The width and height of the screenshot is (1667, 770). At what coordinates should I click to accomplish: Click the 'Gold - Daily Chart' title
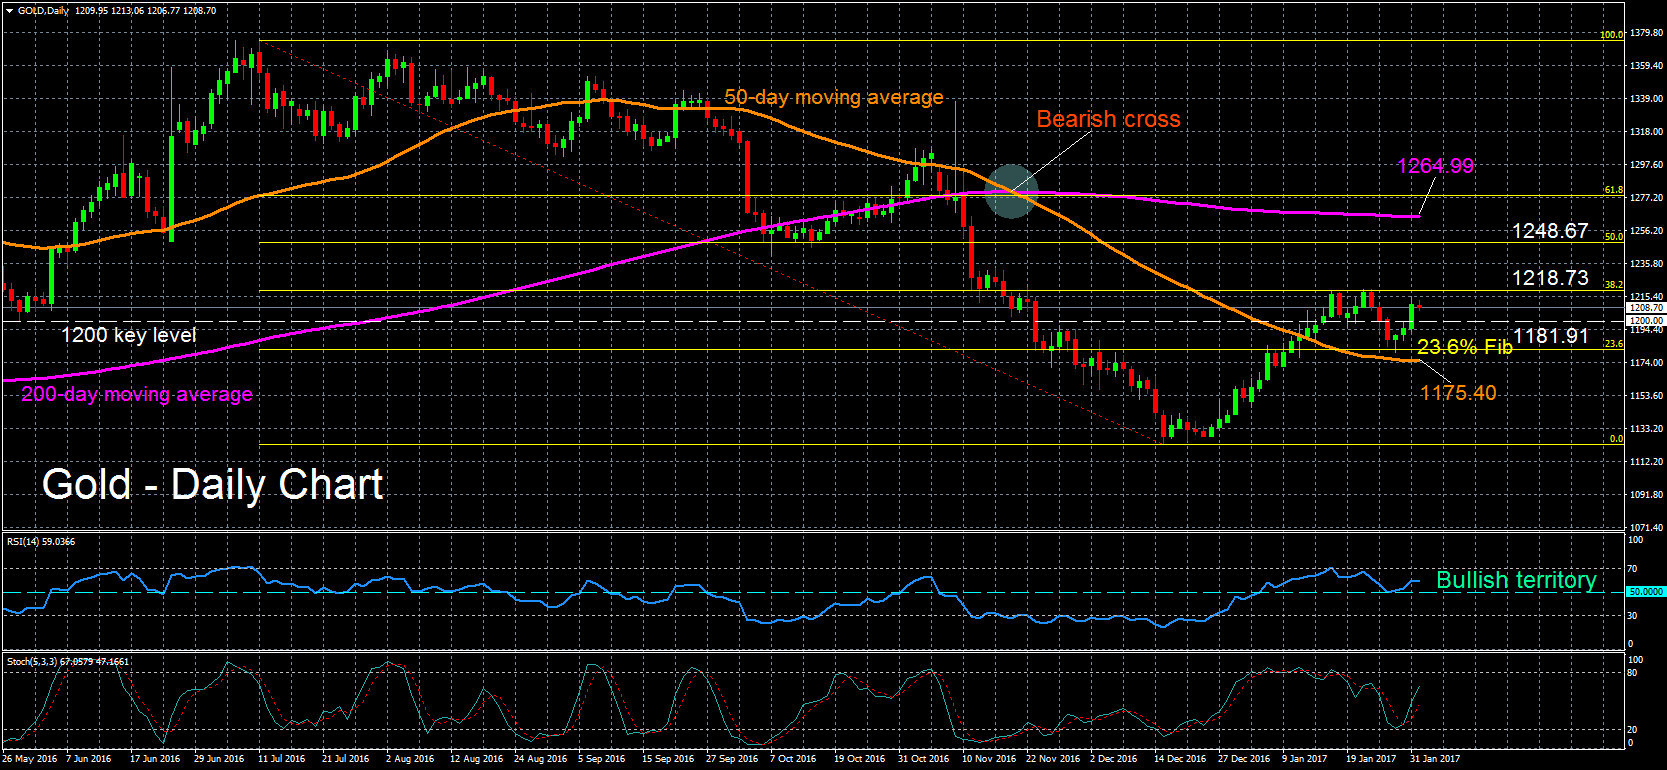[x=212, y=485]
